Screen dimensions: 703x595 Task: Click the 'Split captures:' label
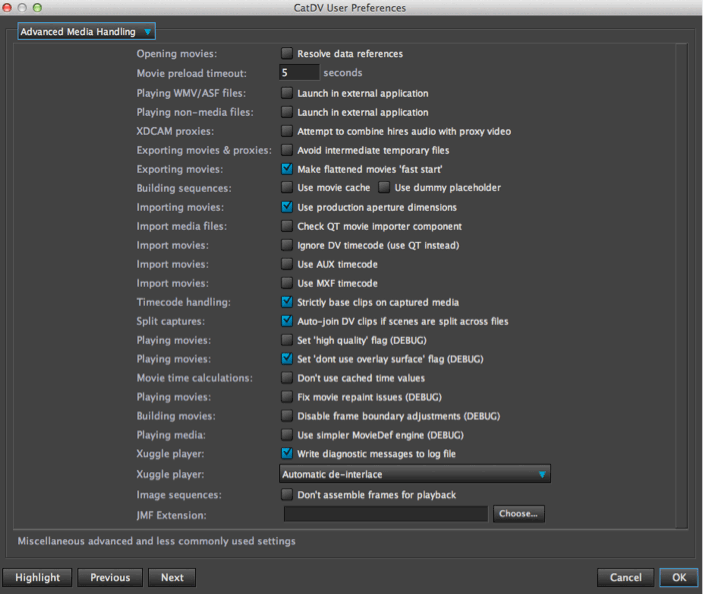pyautogui.click(x=170, y=321)
